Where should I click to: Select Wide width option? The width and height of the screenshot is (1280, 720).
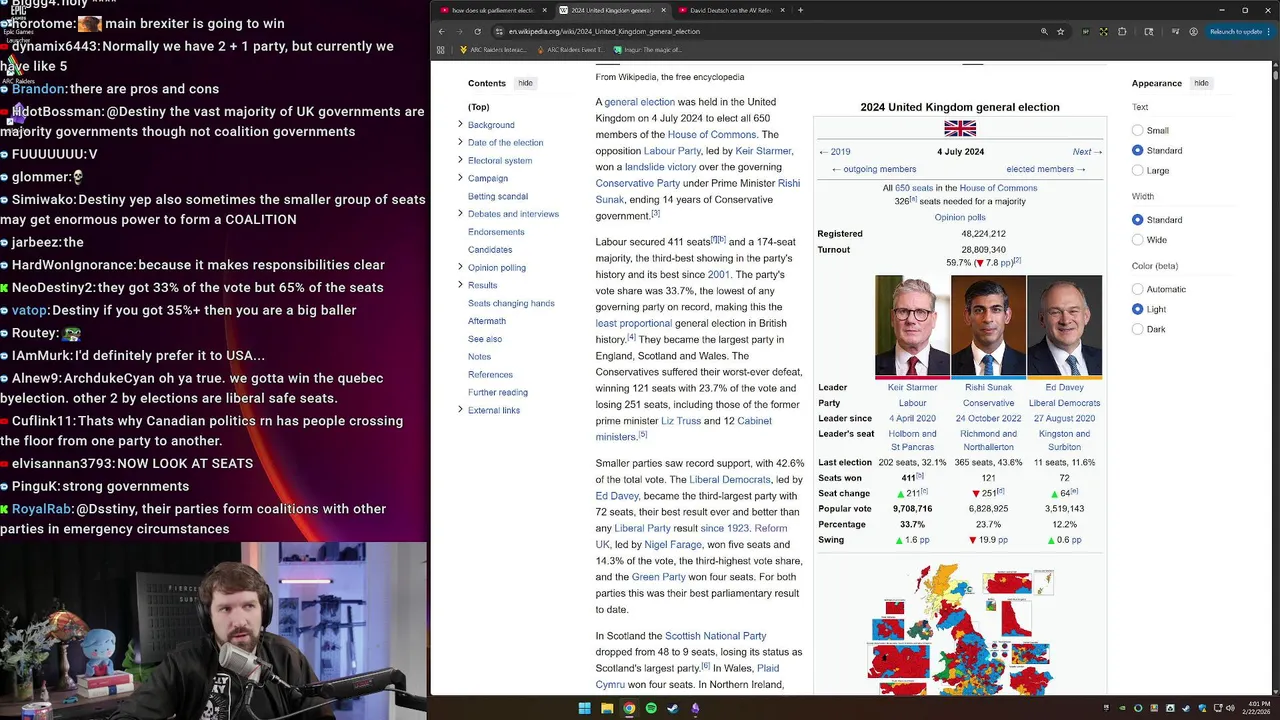(1137, 239)
